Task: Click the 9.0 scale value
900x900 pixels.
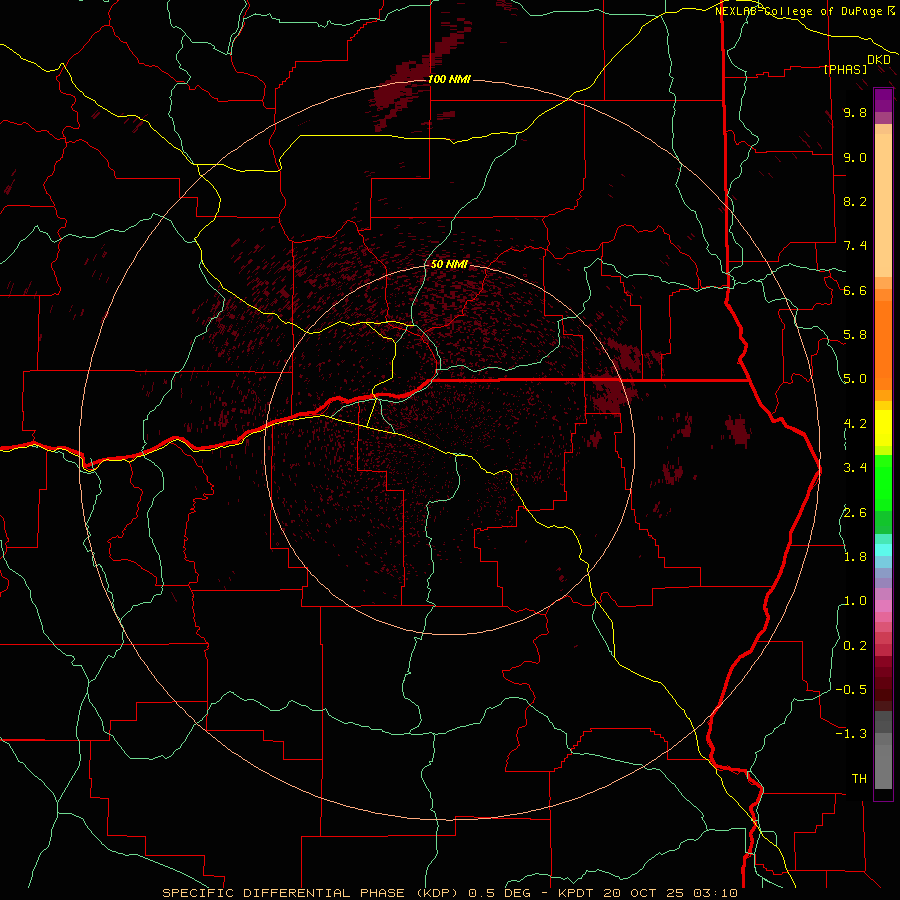Action: 855,157
